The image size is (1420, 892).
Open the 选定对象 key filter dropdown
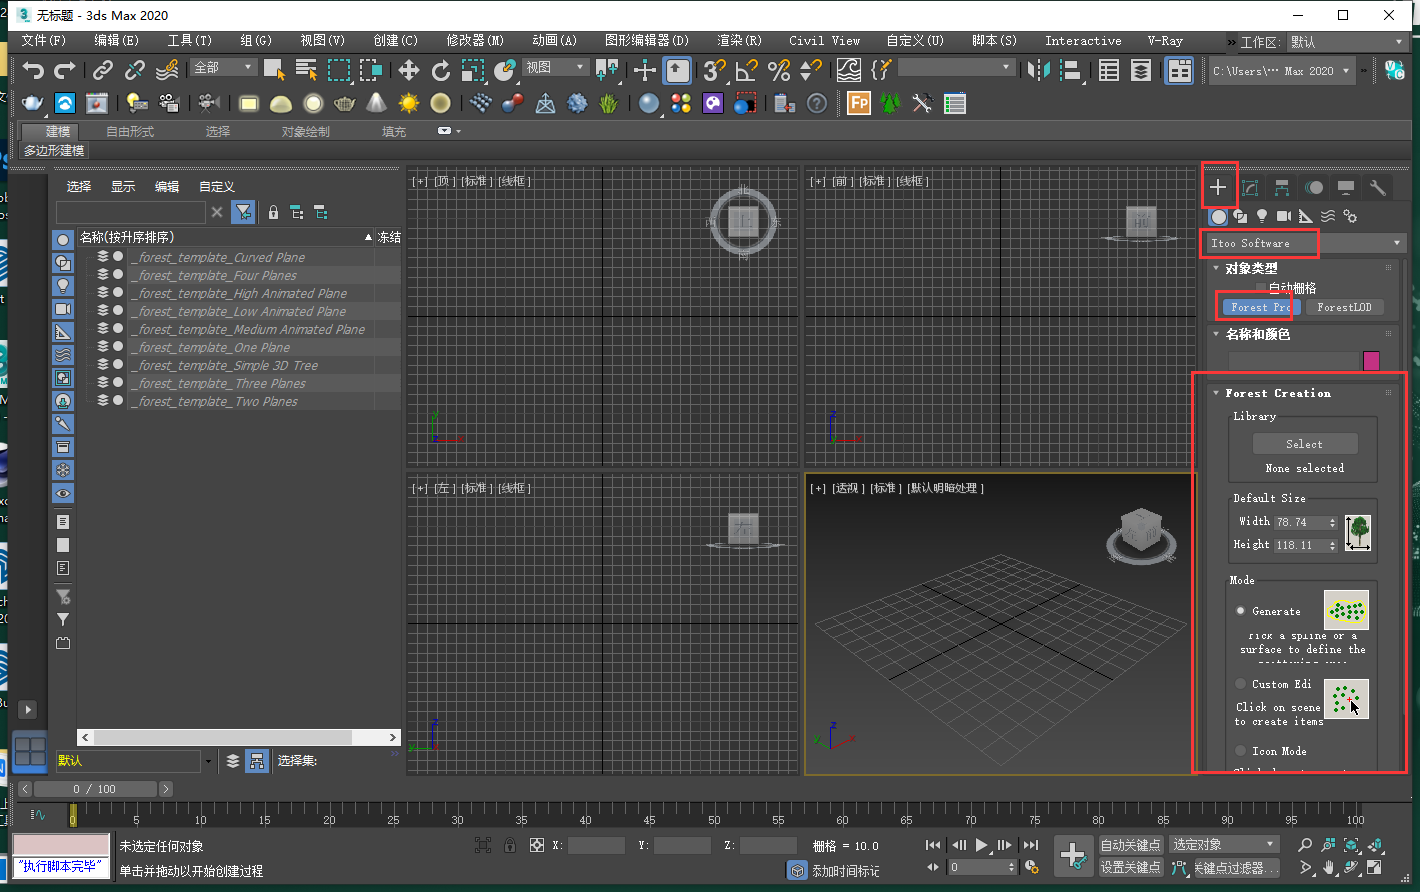[x=1224, y=845]
